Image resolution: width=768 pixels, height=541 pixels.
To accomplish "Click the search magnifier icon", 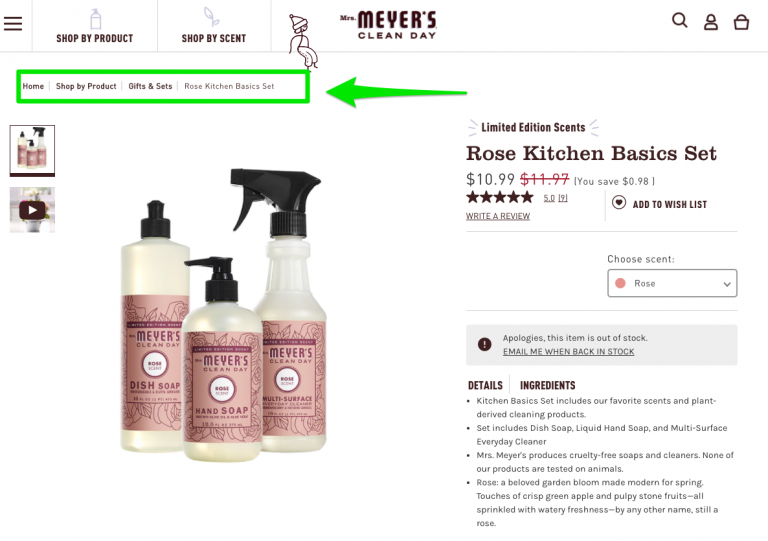I will (679, 21).
